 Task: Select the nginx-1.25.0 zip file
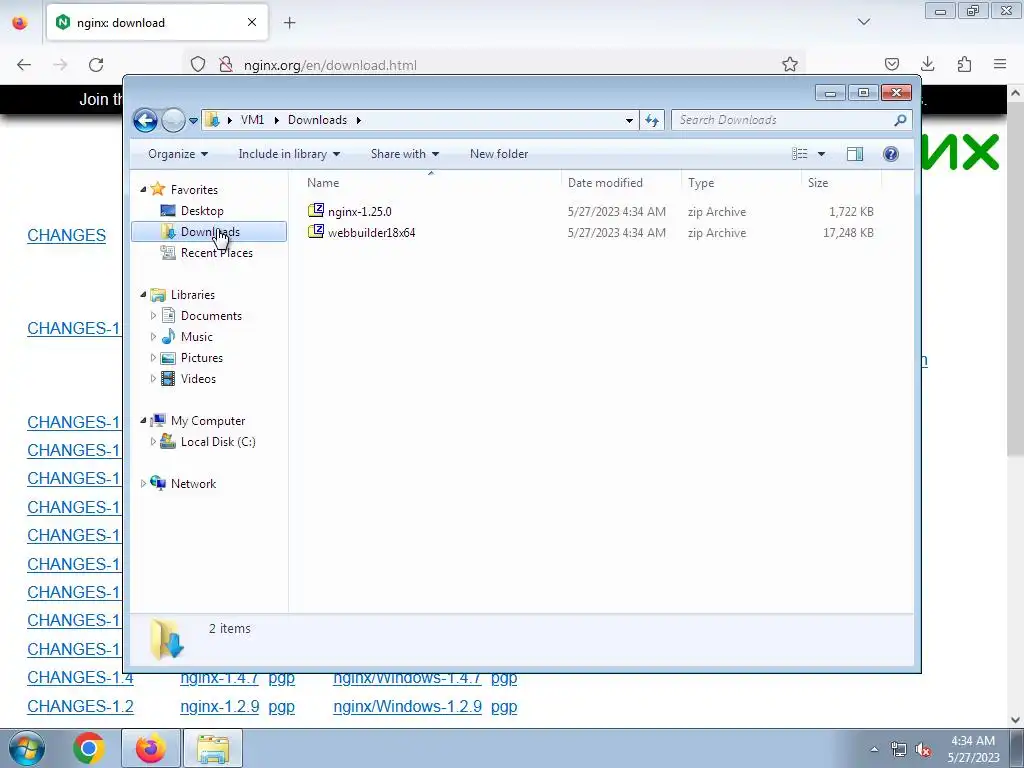click(x=360, y=212)
